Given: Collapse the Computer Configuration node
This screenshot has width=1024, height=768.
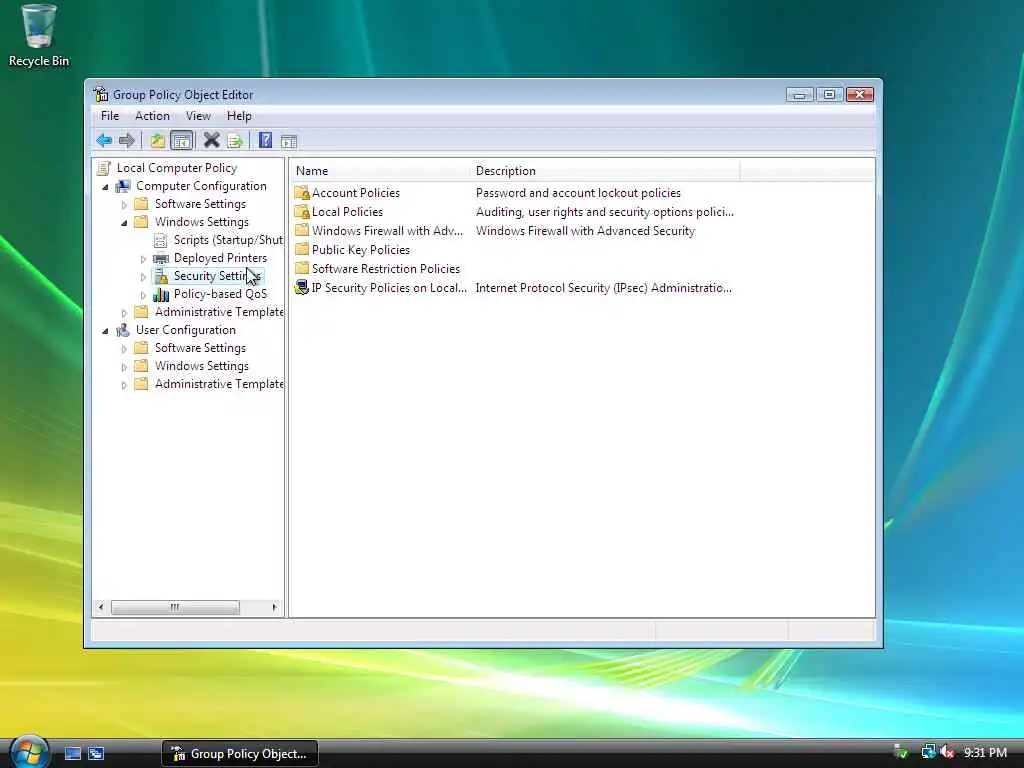Looking at the screenshot, I should tap(105, 187).
